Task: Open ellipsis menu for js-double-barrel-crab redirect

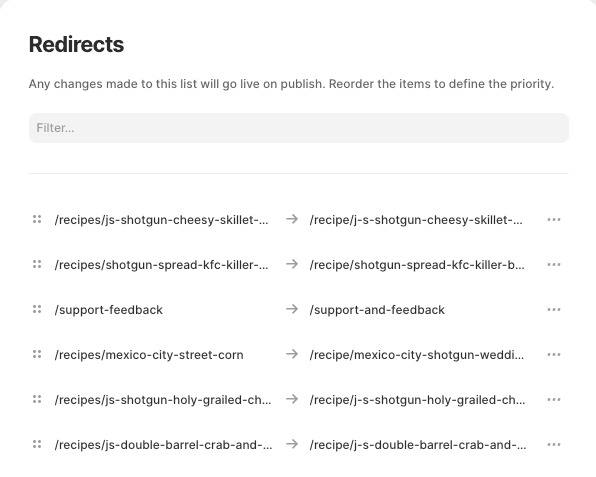Action: pos(554,445)
